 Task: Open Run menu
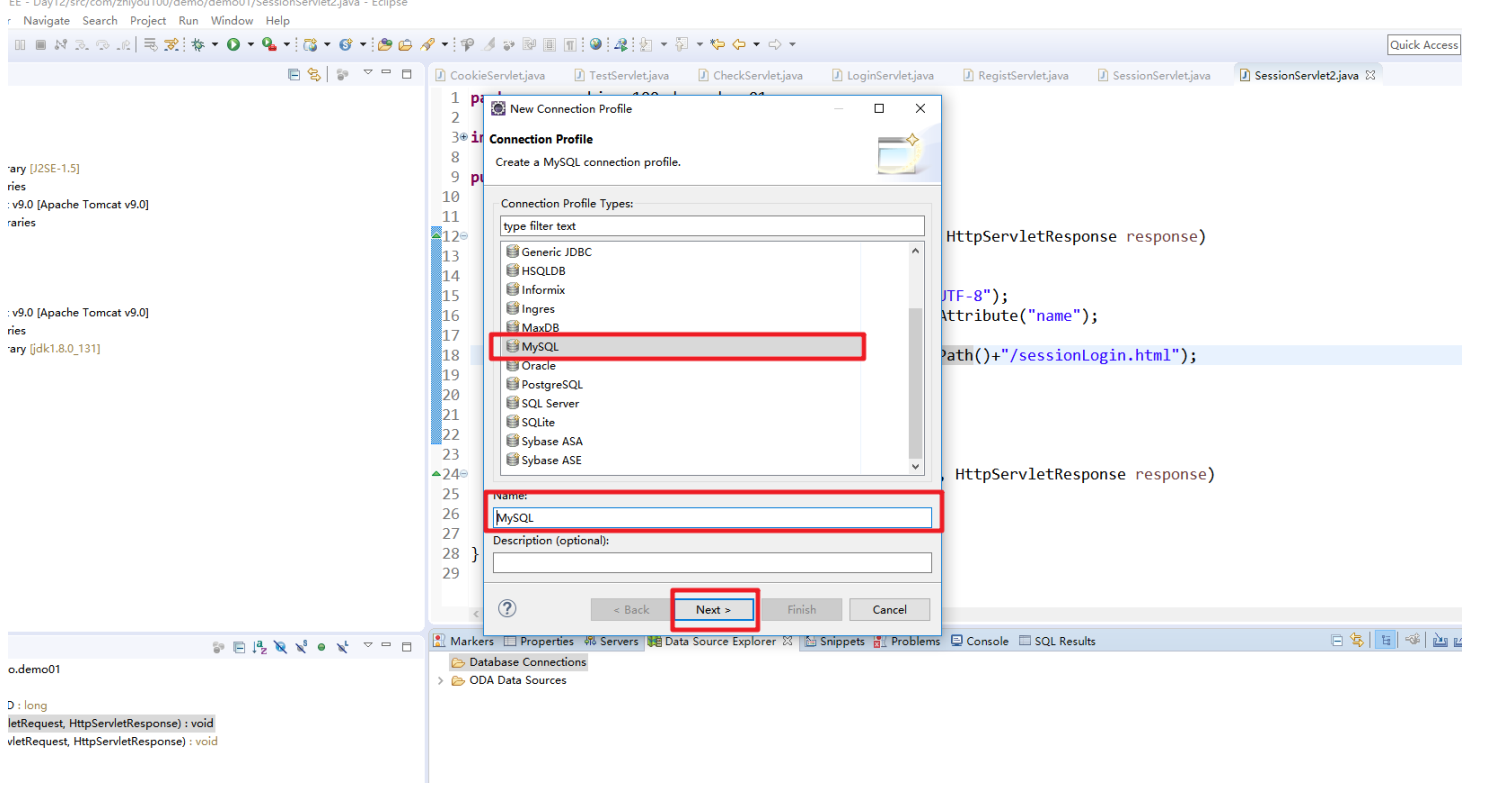click(x=188, y=20)
